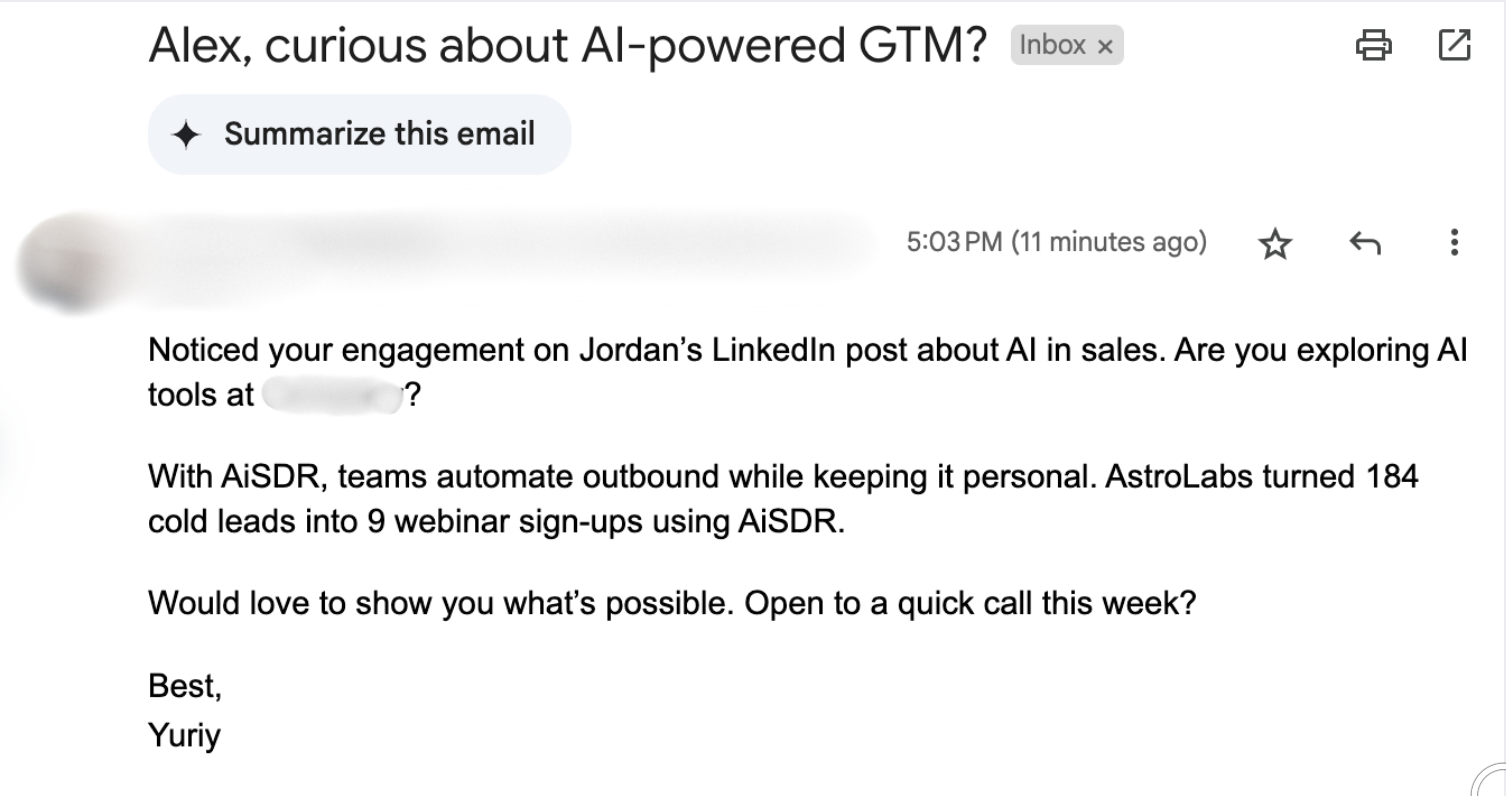Reply using the arrow icon
This screenshot has height=796, width=1506.
tap(1364, 243)
